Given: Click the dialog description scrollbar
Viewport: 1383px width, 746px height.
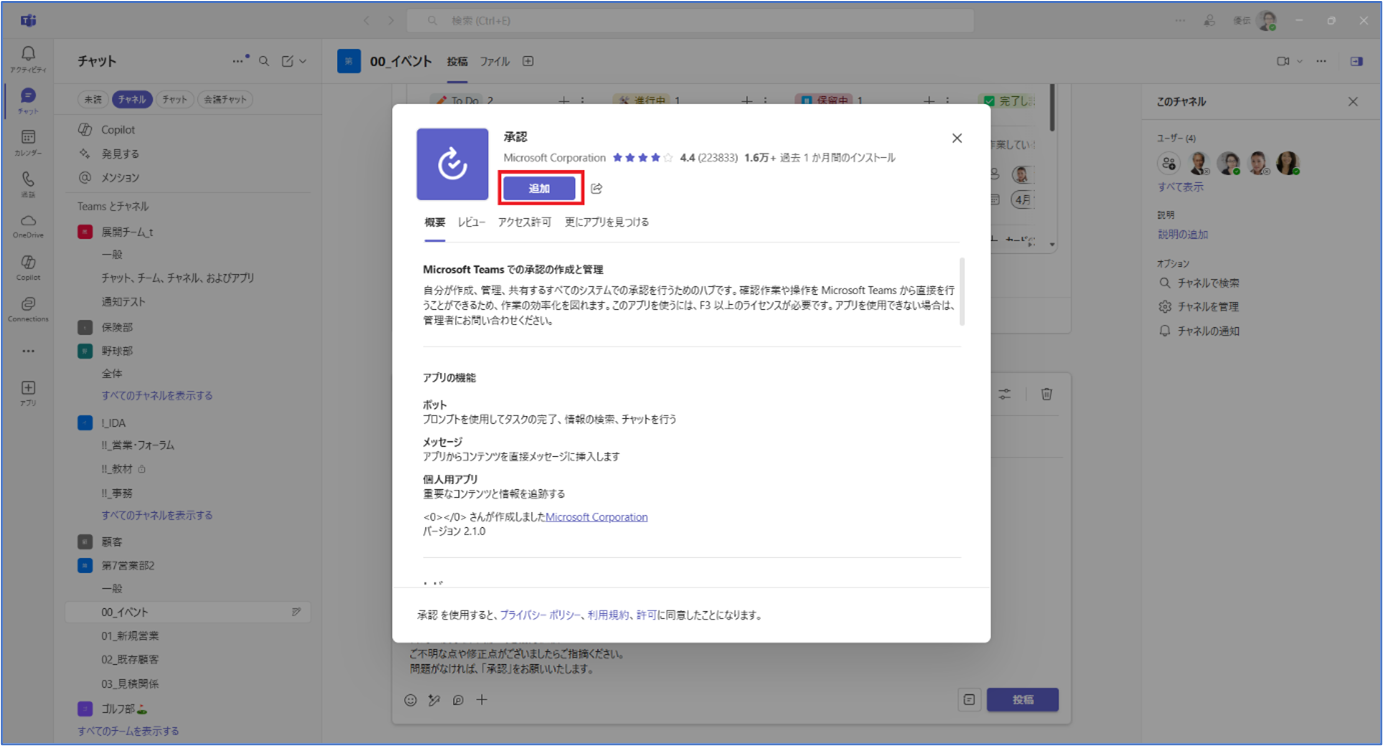Looking at the screenshot, I should tap(962, 292).
